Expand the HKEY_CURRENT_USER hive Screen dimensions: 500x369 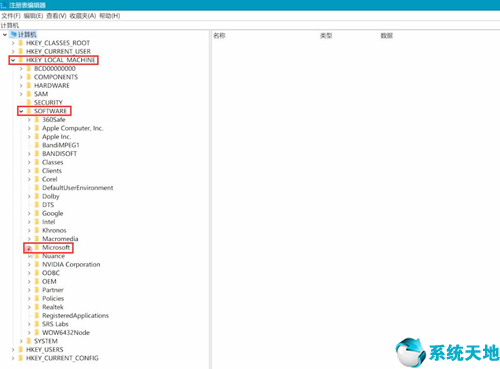pyautogui.click(x=13, y=51)
